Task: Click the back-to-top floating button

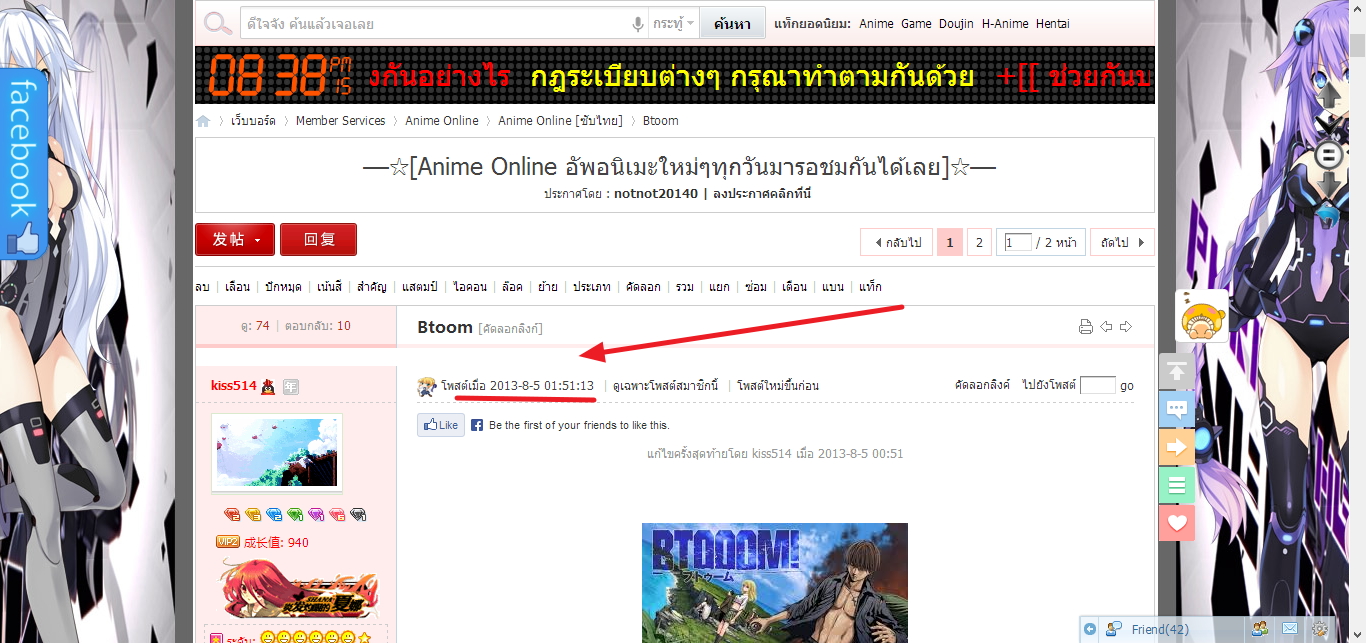Action: pyautogui.click(x=1177, y=371)
